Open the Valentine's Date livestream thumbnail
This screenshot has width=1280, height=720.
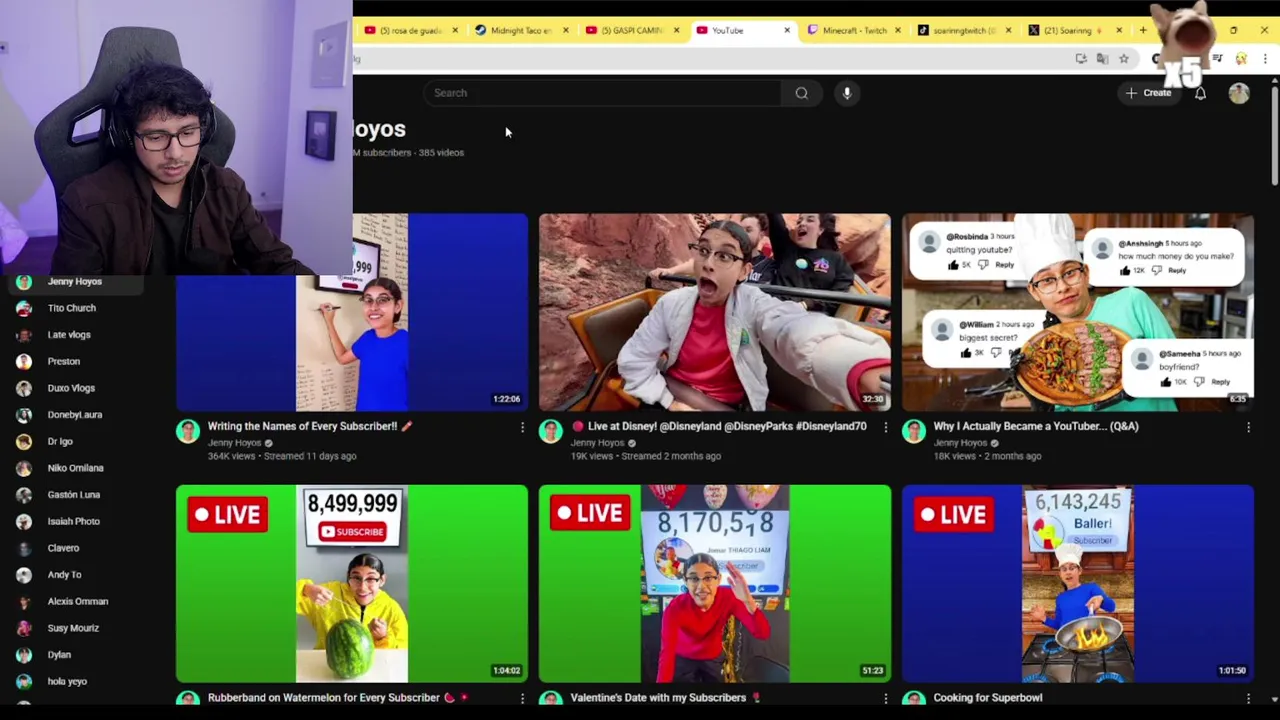pos(715,584)
